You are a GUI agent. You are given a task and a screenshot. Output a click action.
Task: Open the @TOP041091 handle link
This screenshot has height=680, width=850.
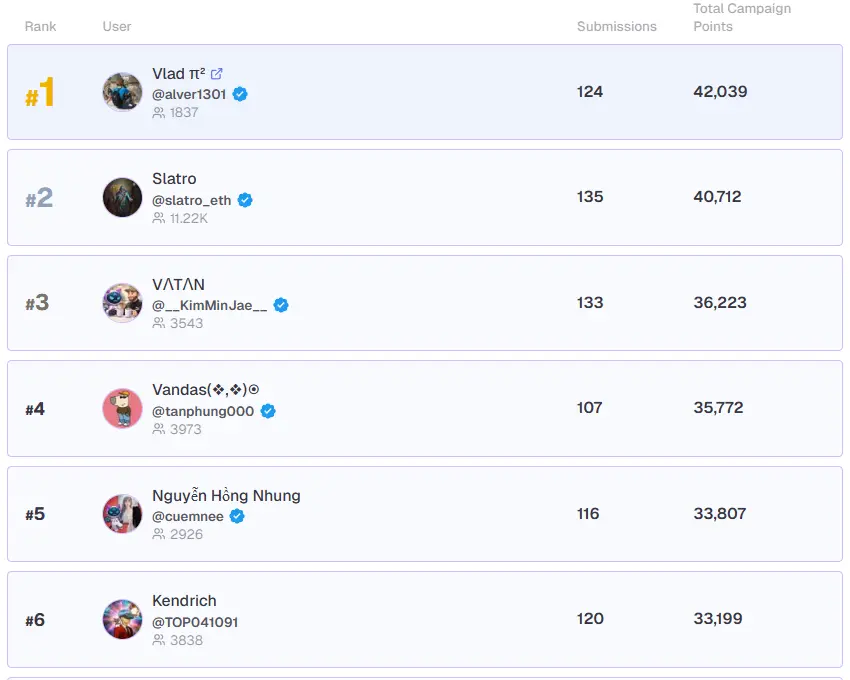tap(195, 622)
